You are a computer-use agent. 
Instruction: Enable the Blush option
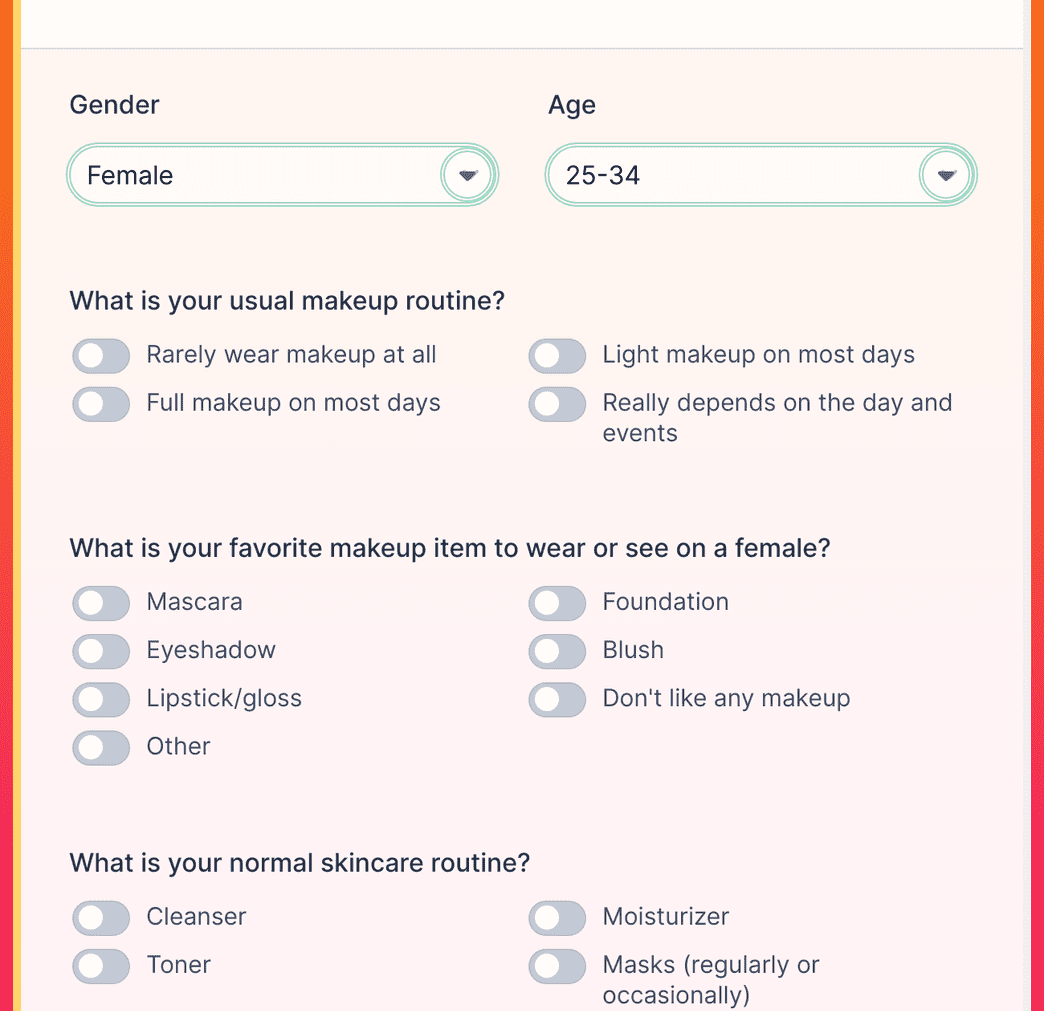pos(557,651)
